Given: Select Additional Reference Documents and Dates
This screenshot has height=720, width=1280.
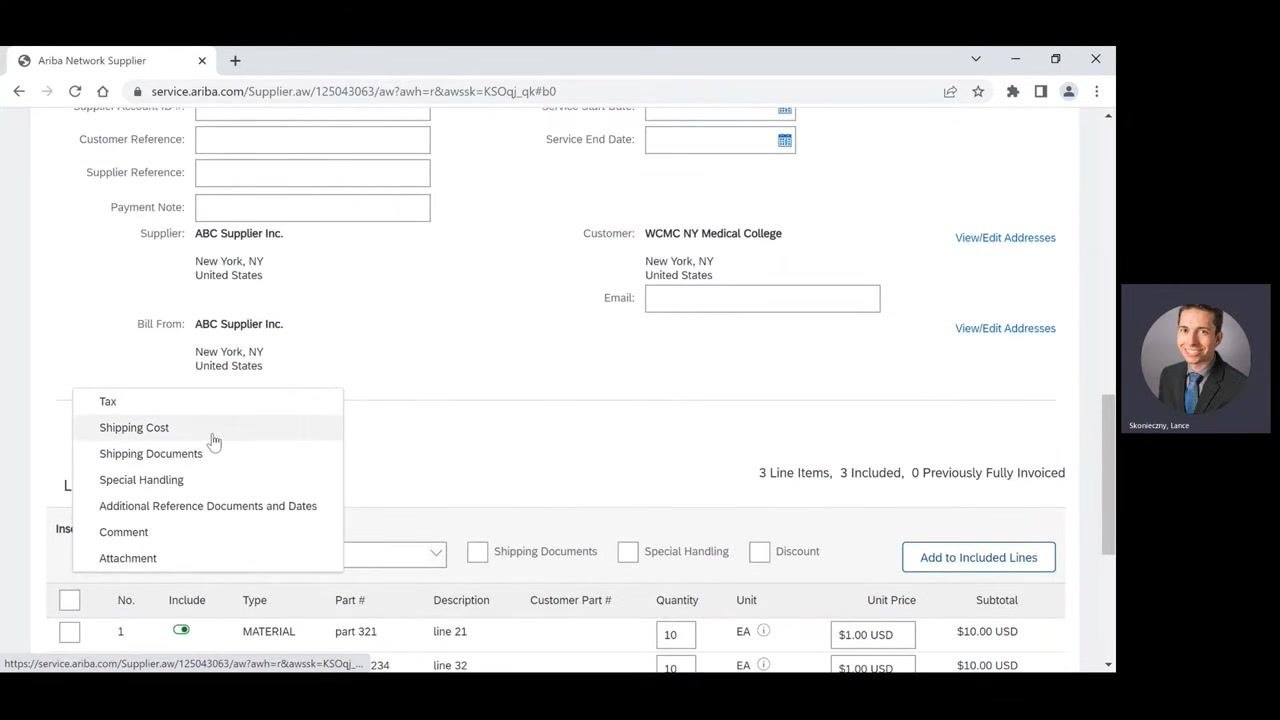Looking at the screenshot, I should (x=208, y=506).
